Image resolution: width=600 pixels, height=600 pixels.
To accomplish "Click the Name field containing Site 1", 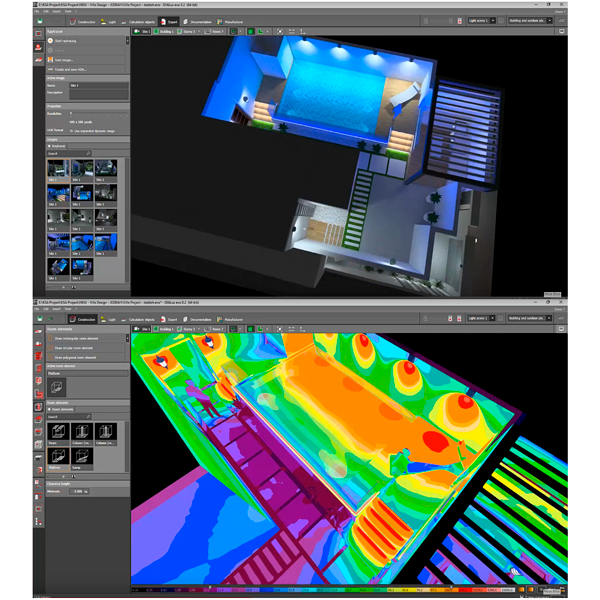I will (x=97, y=86).
